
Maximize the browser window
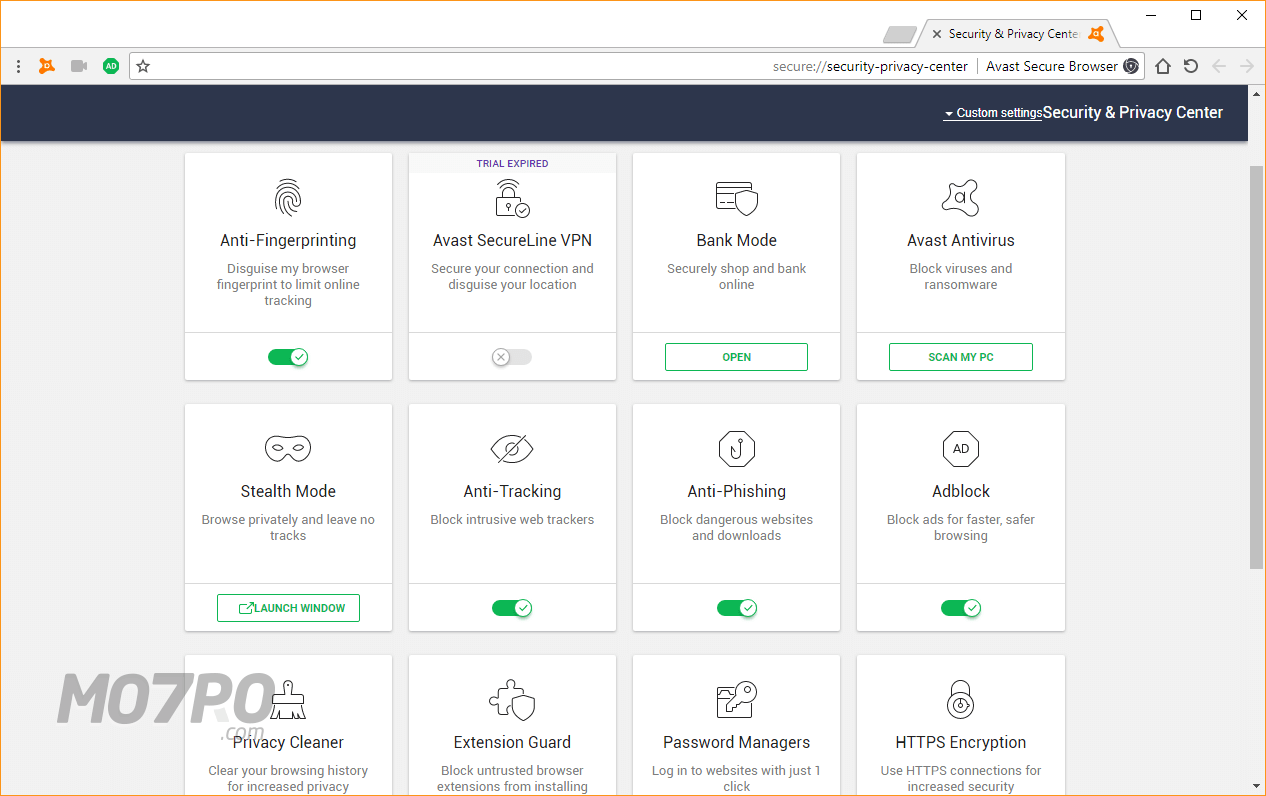1196,15
